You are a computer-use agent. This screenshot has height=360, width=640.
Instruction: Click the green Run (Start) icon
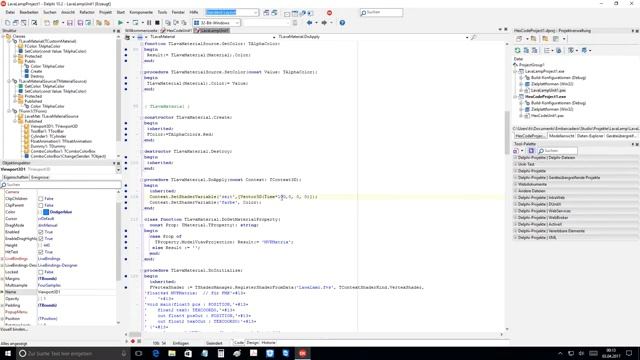(x=120, y=23)
